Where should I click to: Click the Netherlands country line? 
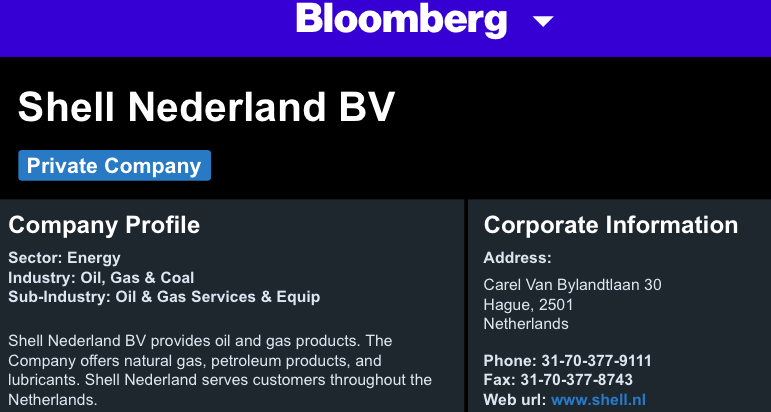tap(526, 324)
